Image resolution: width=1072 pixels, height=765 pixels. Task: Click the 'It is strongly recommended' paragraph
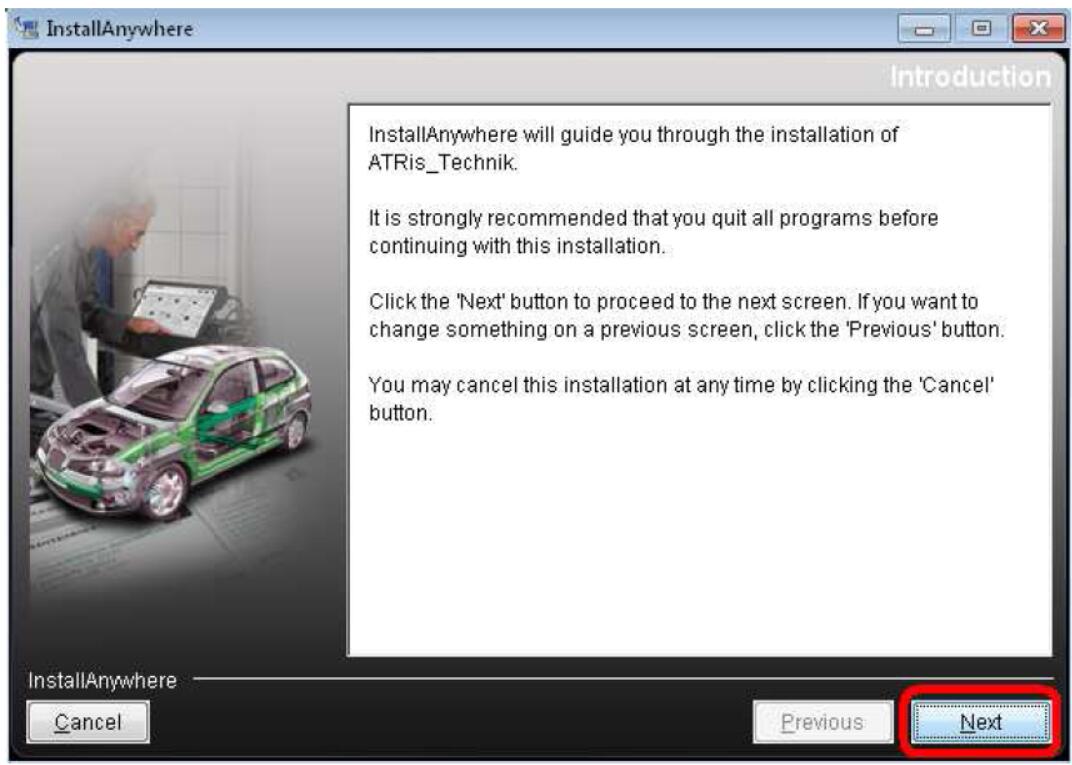click(x=653, y=232)
